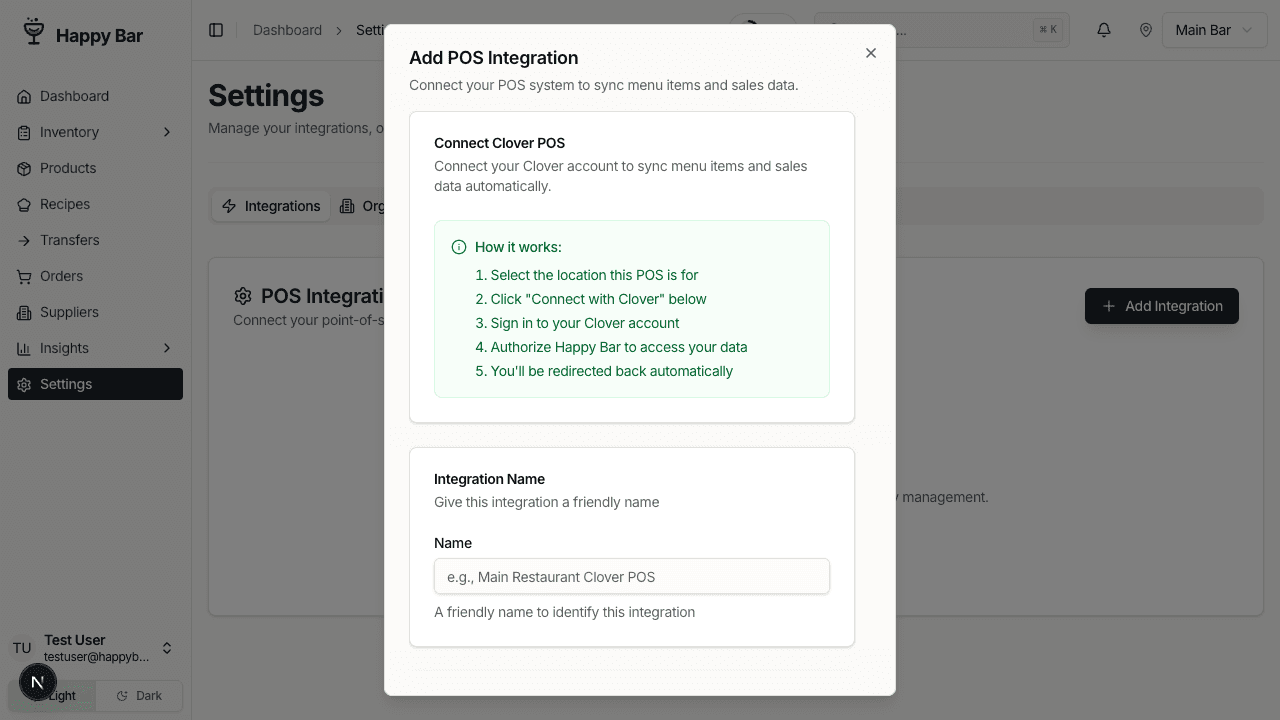Click the Settings gear icon in sidebar

(x=24, y=385)
